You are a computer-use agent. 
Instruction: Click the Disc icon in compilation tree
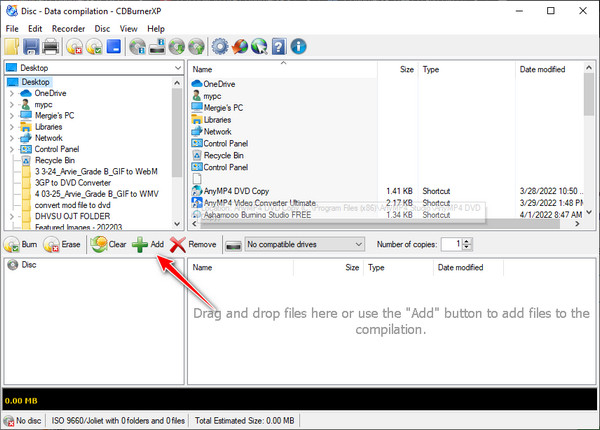tap(13, 265)
